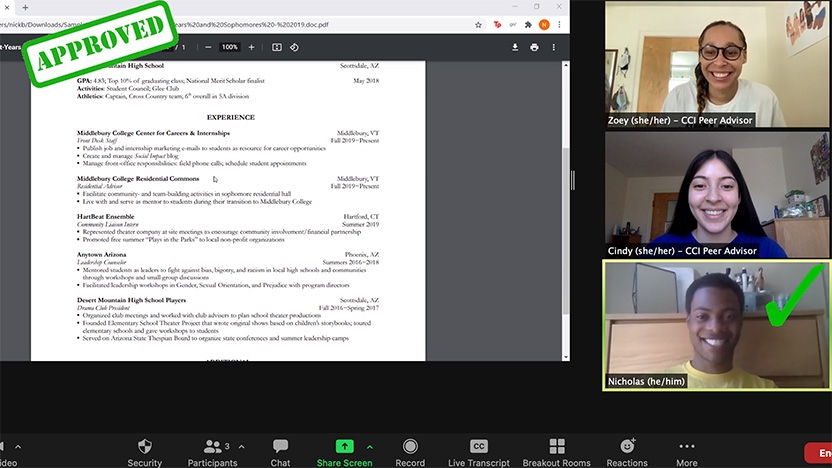Click the PDF scrollbar down arrow
The image size is (832, 468).
coord(566,357)
